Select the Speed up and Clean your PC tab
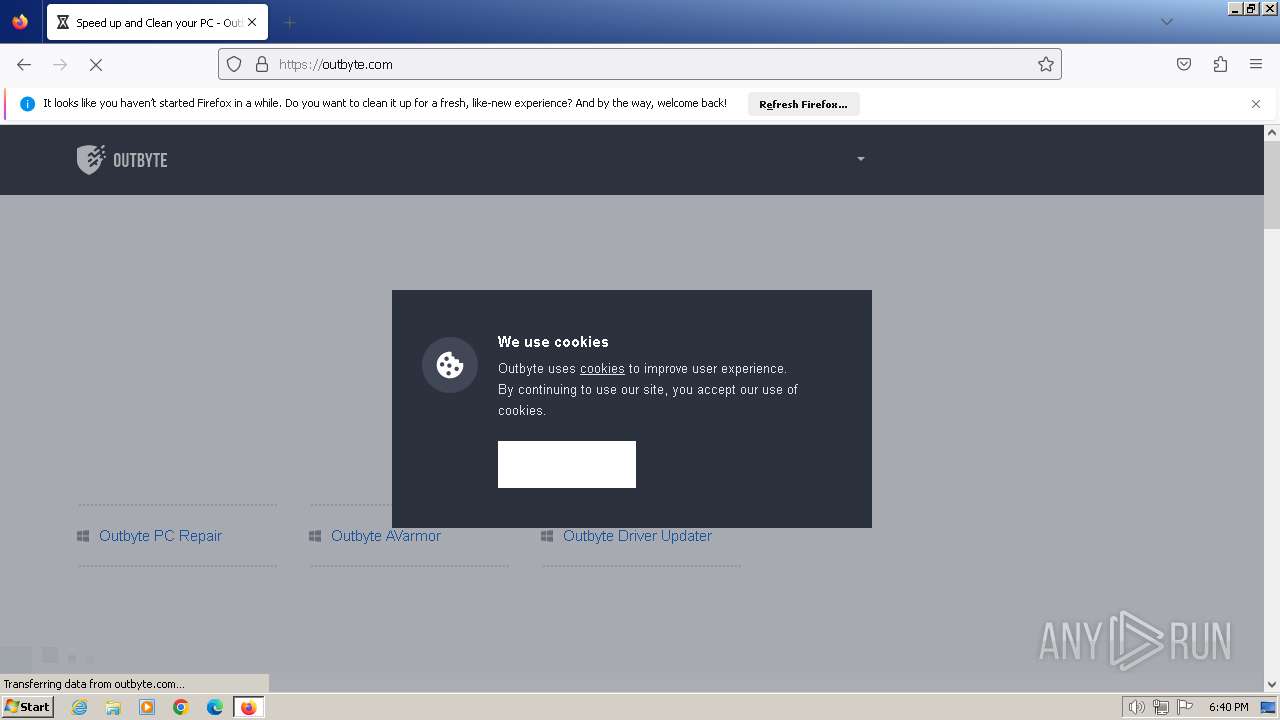 click(157, 22)
